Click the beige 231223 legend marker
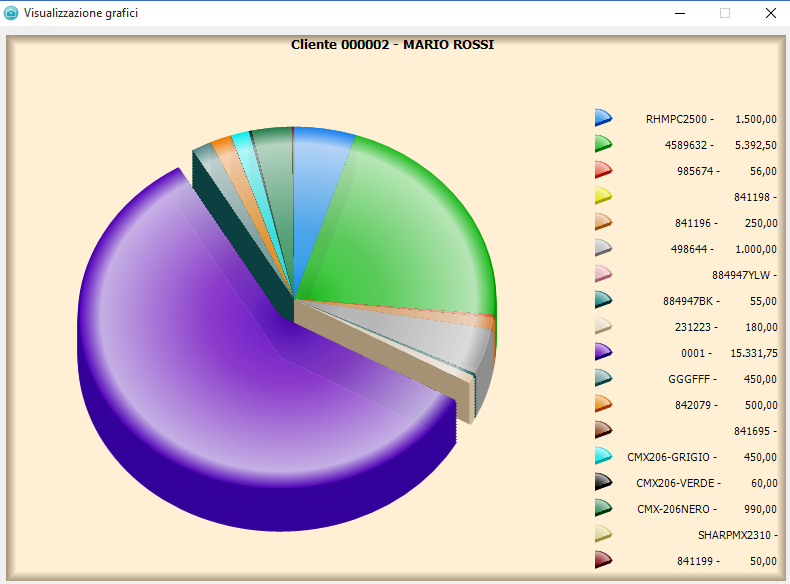 coord(603,326)
